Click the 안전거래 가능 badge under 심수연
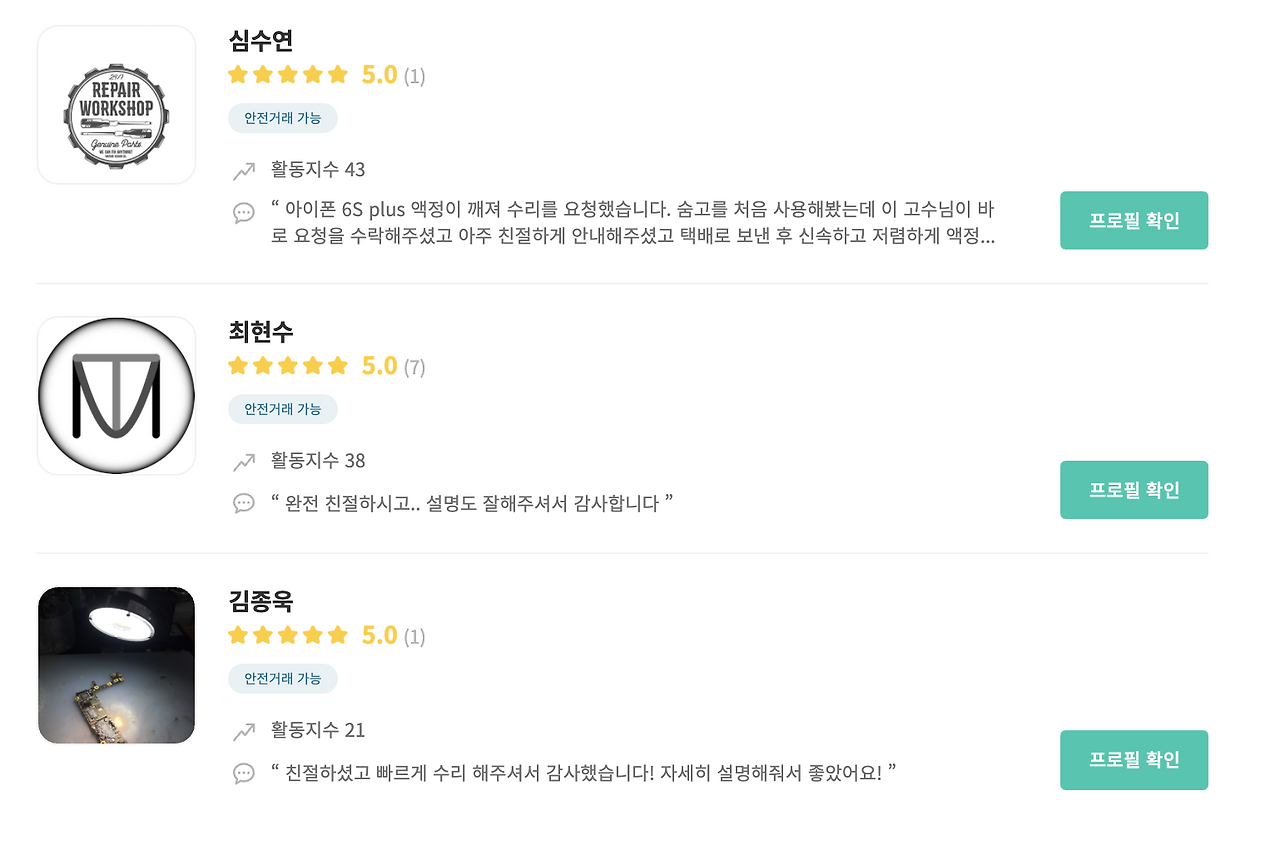This screenshot has height=845, width=1280. click(x=283, y=118)
